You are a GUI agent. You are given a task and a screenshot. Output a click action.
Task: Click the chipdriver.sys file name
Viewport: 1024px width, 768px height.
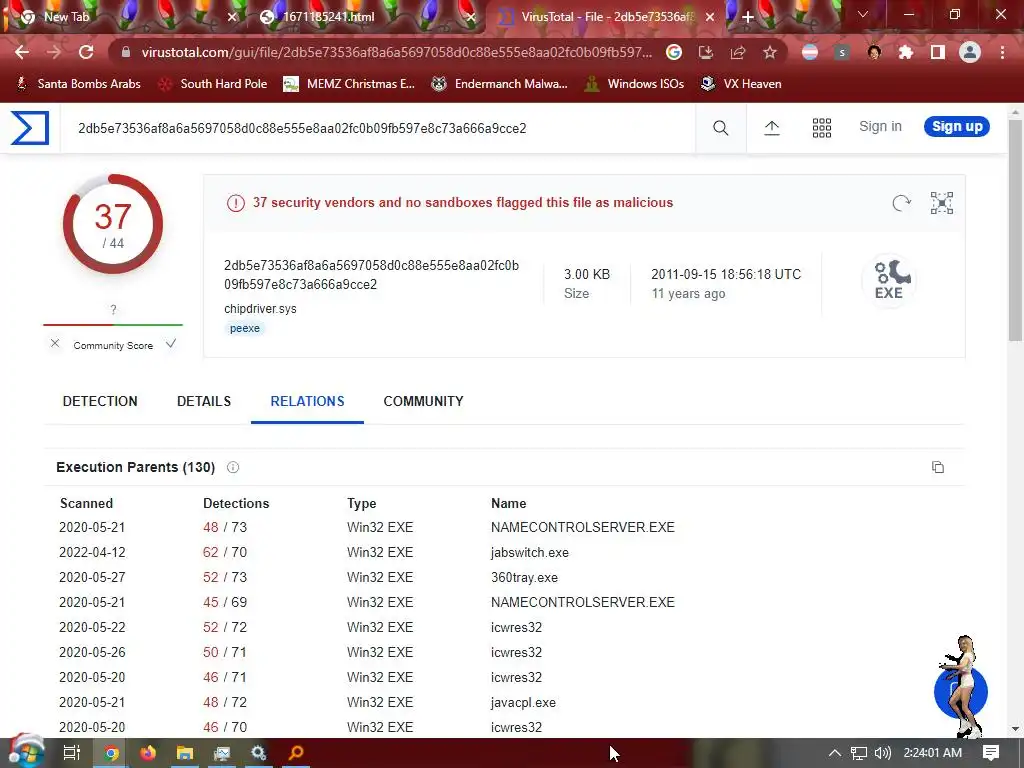(260, 308)
